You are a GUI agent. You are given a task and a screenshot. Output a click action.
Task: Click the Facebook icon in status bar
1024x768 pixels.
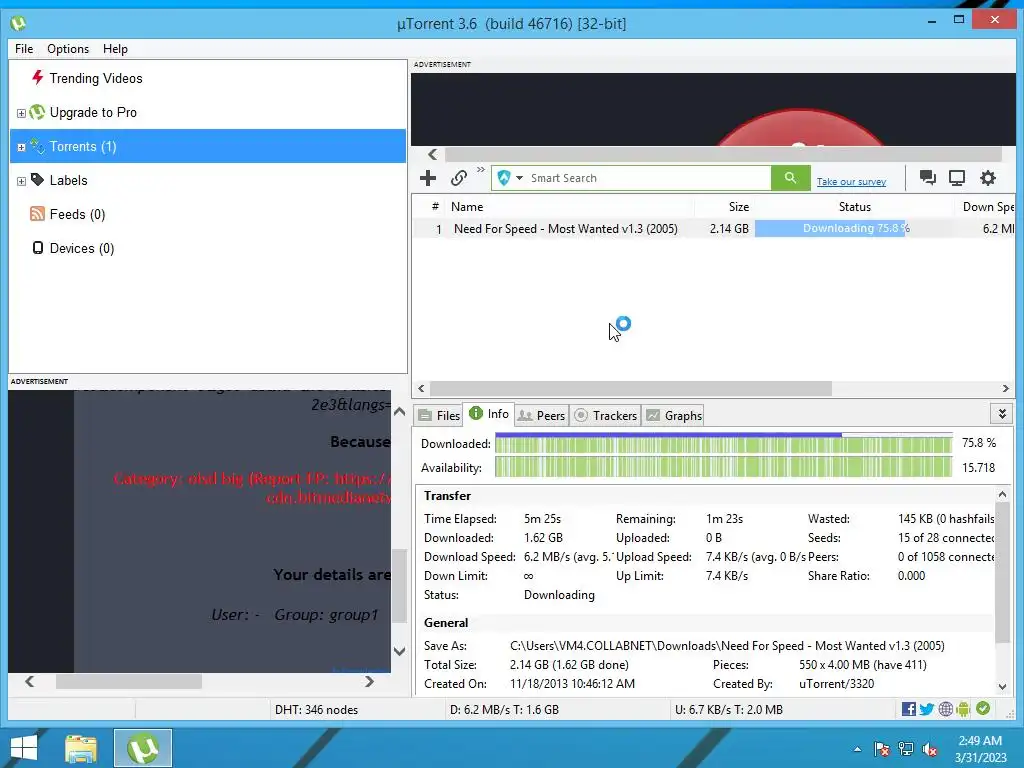[908, 709]
